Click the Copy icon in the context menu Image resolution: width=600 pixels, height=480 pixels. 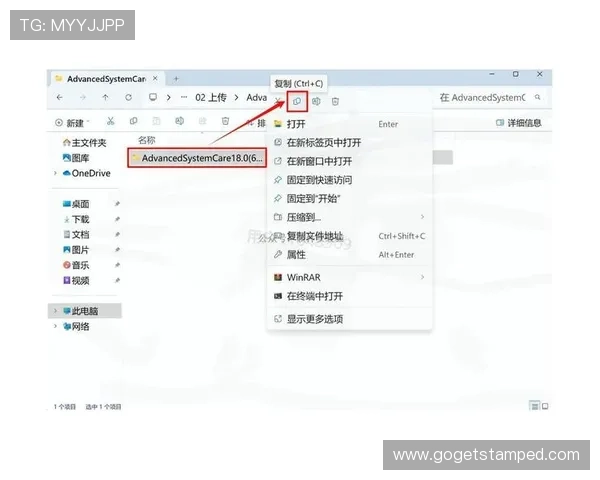coord(297,101)
